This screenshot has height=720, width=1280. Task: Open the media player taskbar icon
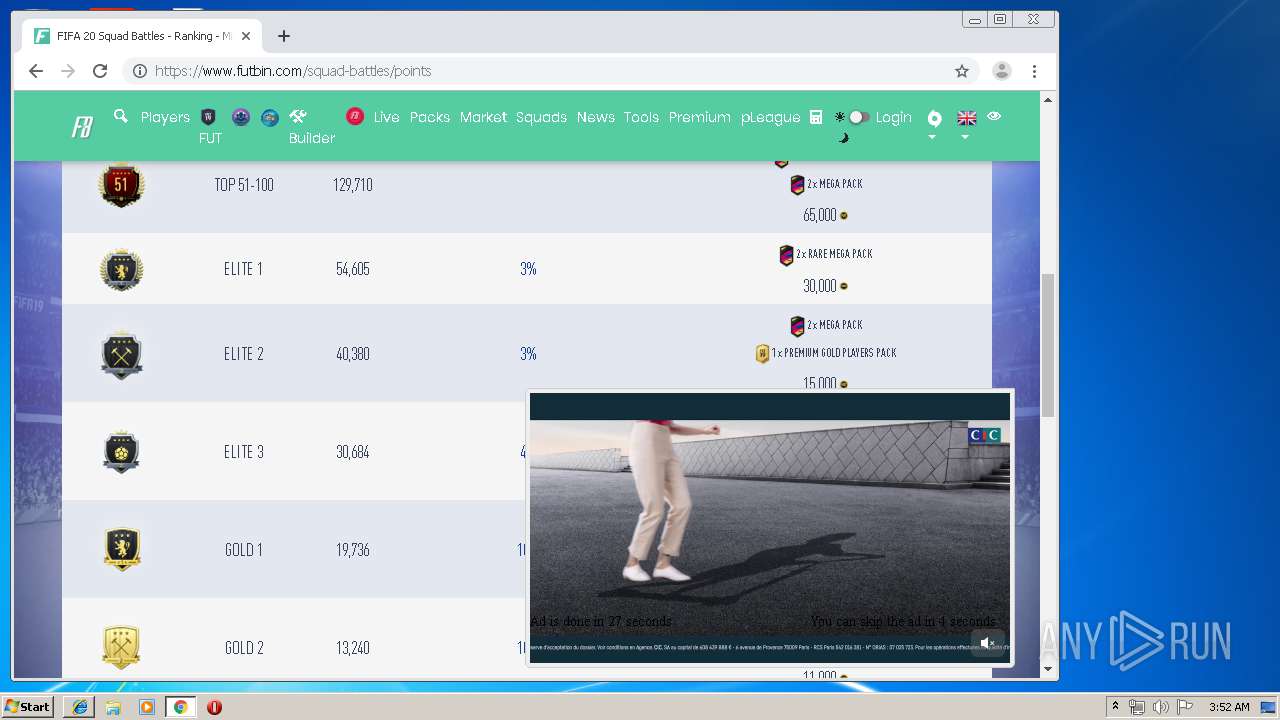coord(147,707)
